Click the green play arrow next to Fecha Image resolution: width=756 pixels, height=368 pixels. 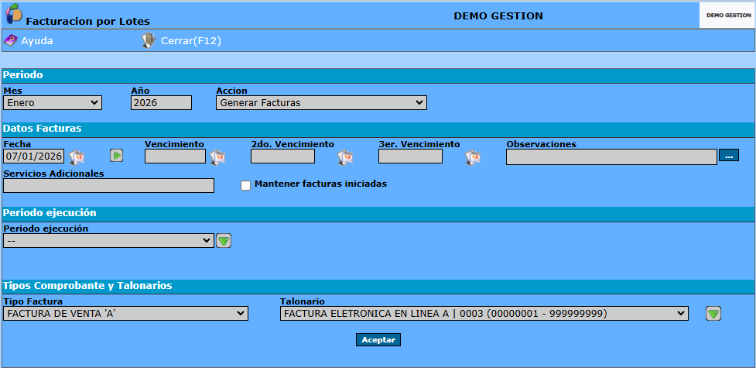116,155
